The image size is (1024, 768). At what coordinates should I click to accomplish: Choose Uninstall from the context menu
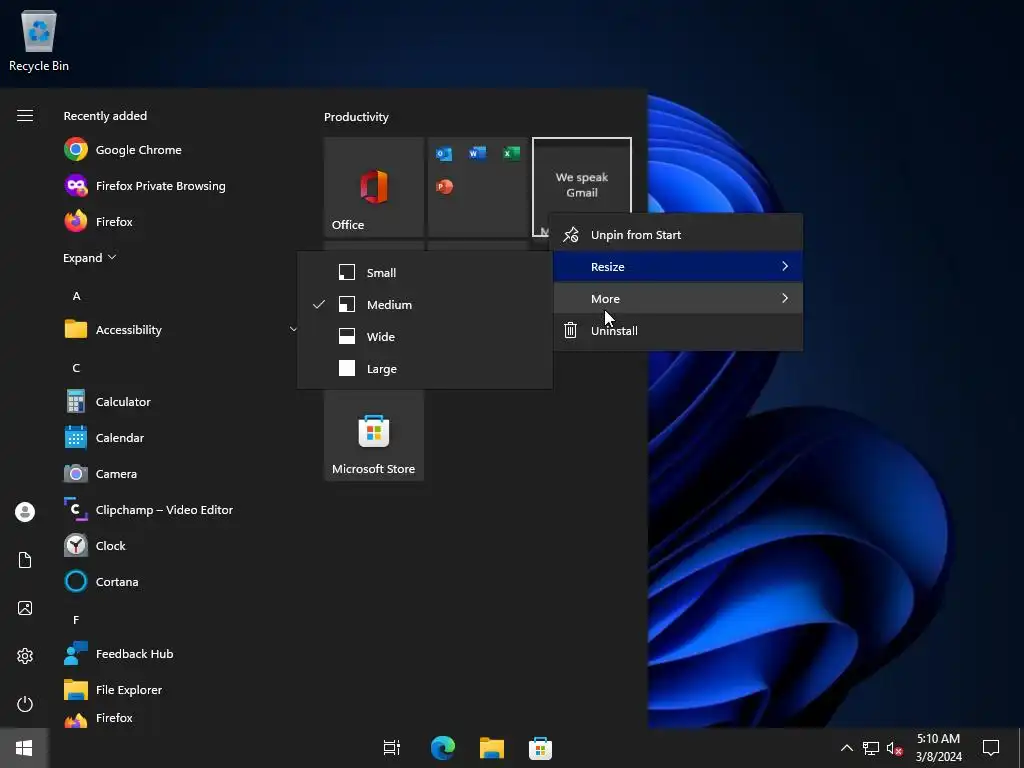point(678,330)
